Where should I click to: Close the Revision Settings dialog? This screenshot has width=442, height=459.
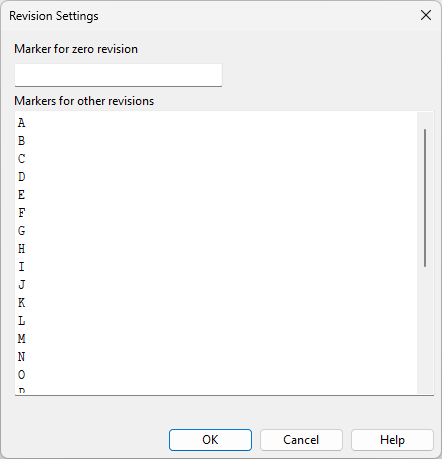tap(426, 15)
